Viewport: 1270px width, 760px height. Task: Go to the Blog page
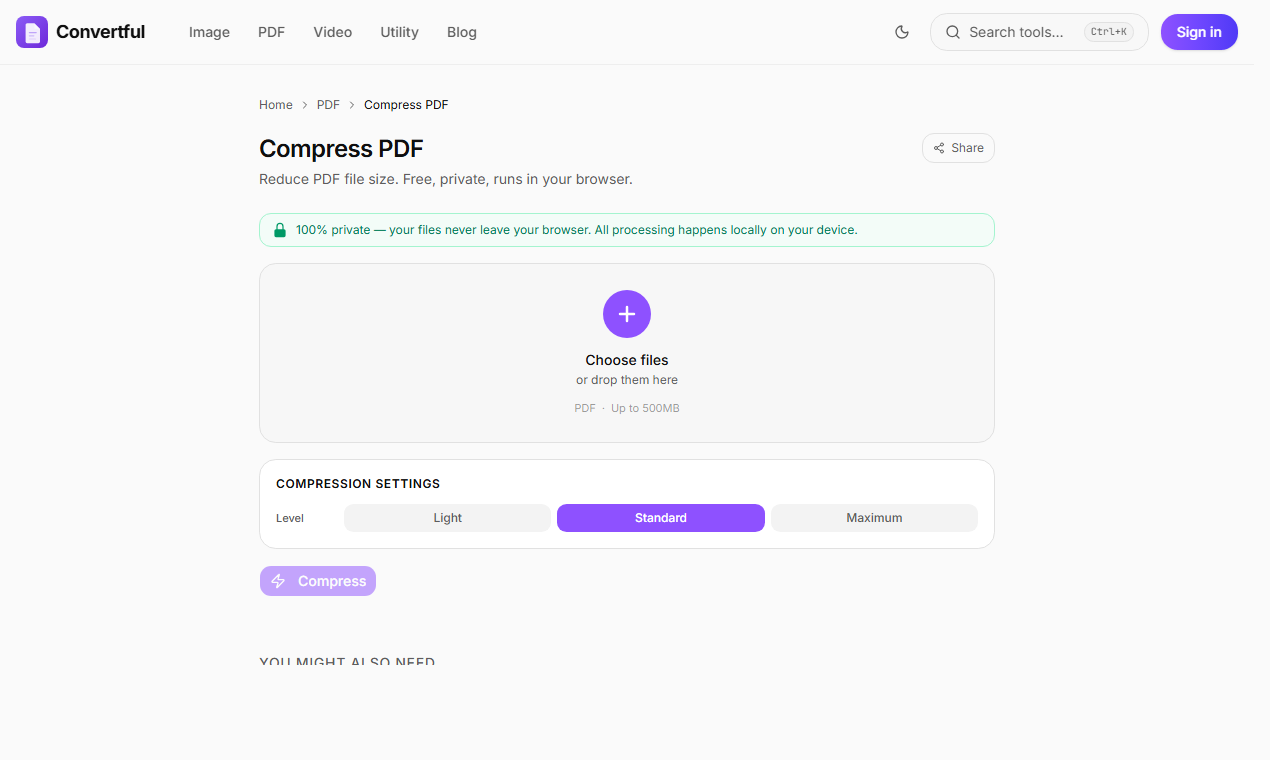point(462,32)
